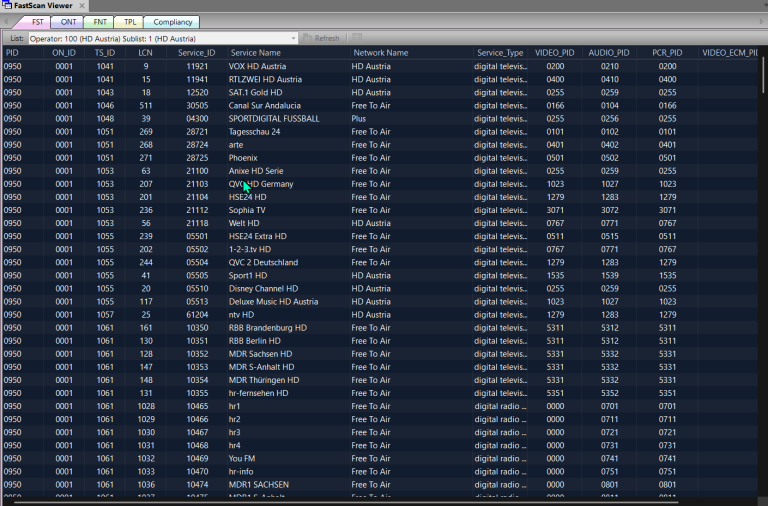This screenshot has width=768, height=506.
Task: Select the Phoenix service row
Action: [380, 158]
